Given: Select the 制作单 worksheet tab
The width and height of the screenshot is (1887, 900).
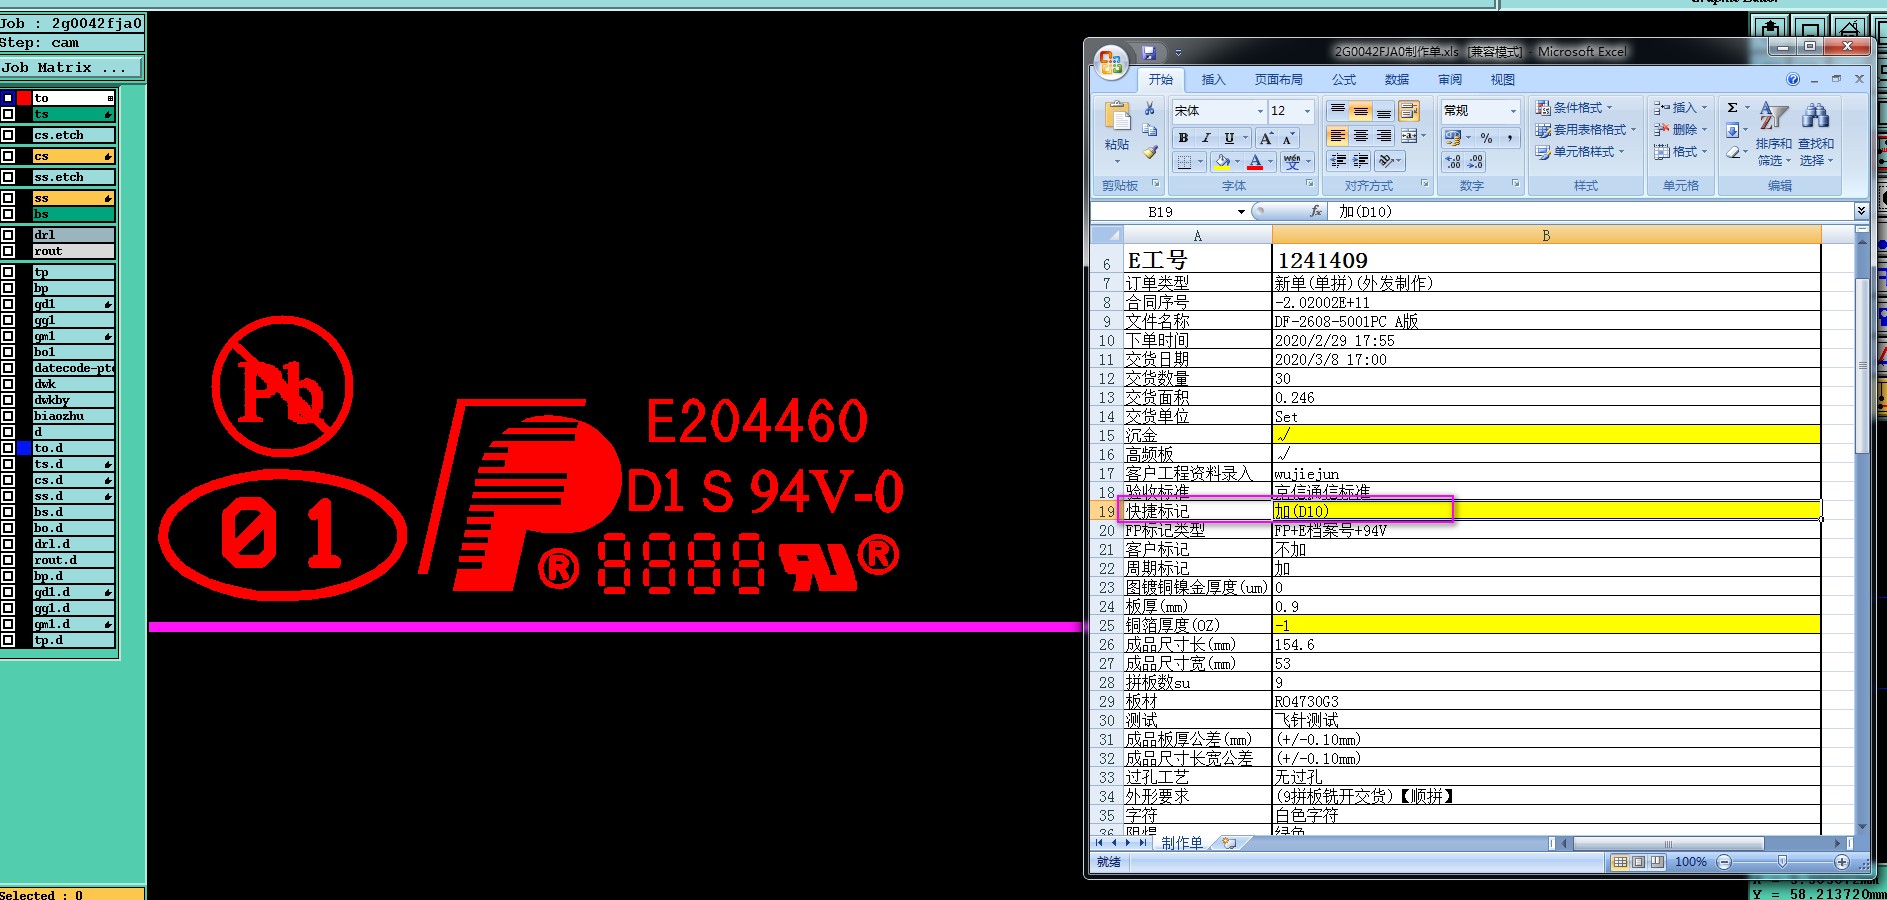Looking at the screenshot, I should click(x=1182, y=843).
